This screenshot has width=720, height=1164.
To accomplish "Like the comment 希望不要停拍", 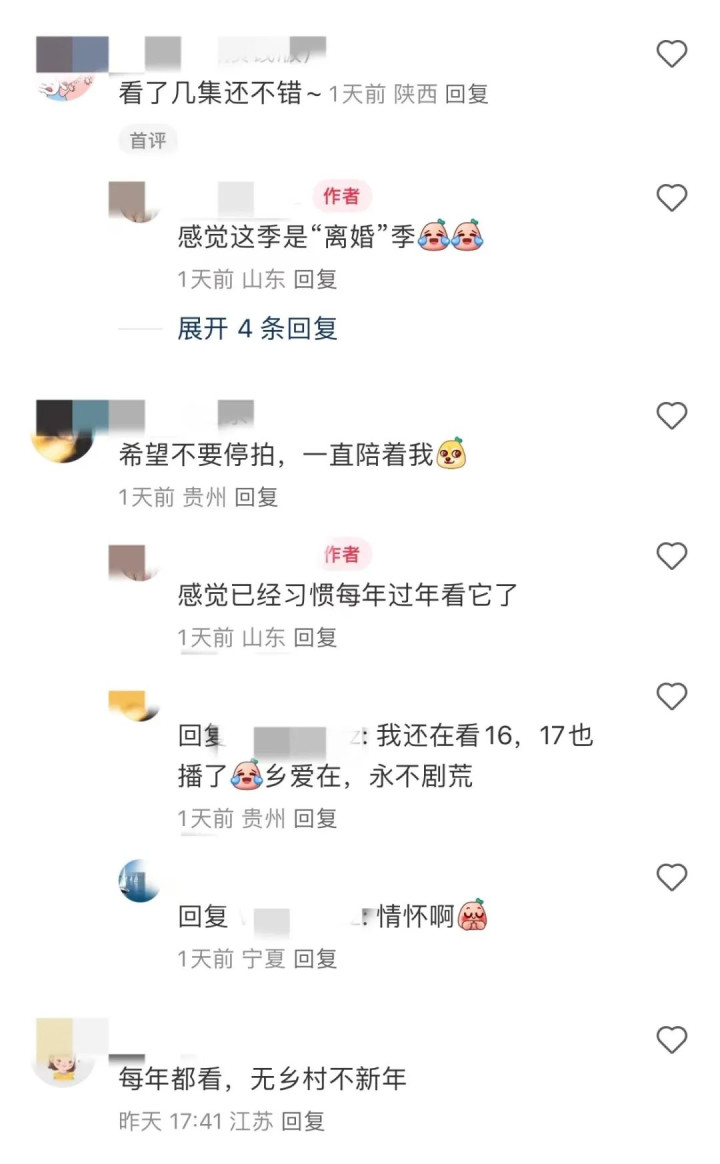I will click(672, 416).
